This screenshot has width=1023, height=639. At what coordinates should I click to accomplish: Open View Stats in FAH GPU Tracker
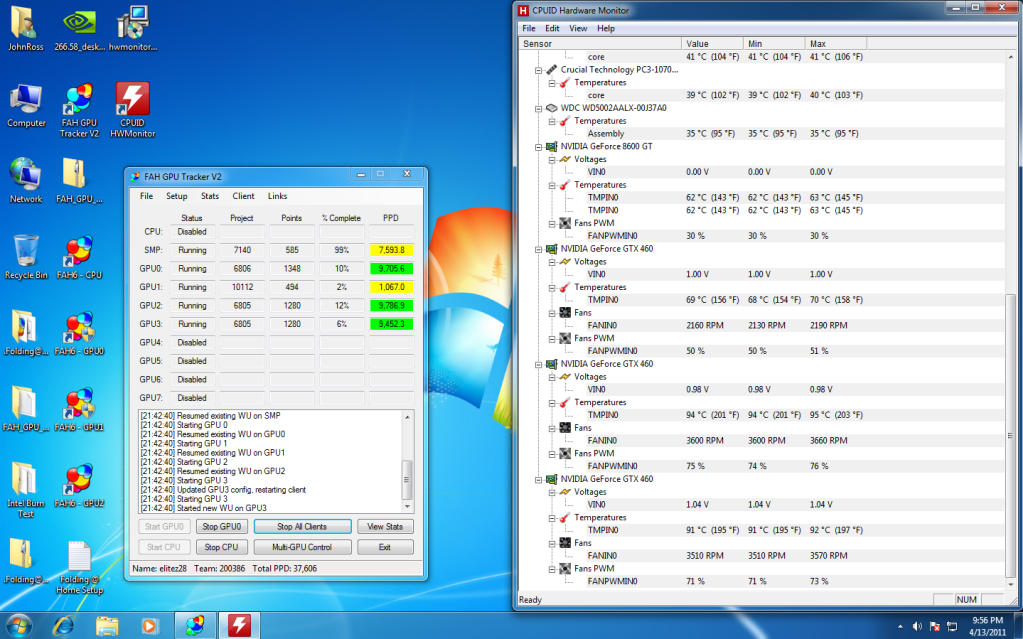385,527
